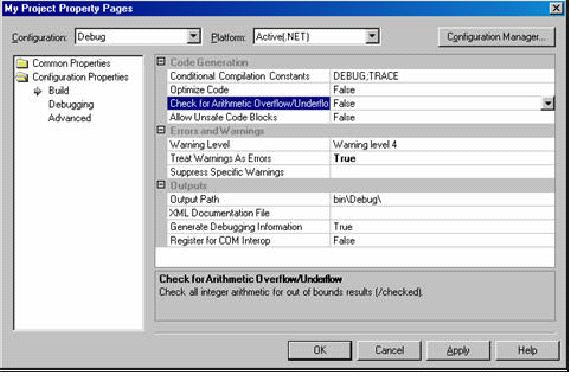
Task: Open the Platform dropdown showing Active(.NET)
Action: pyautogui.click(x=372, y=36)
